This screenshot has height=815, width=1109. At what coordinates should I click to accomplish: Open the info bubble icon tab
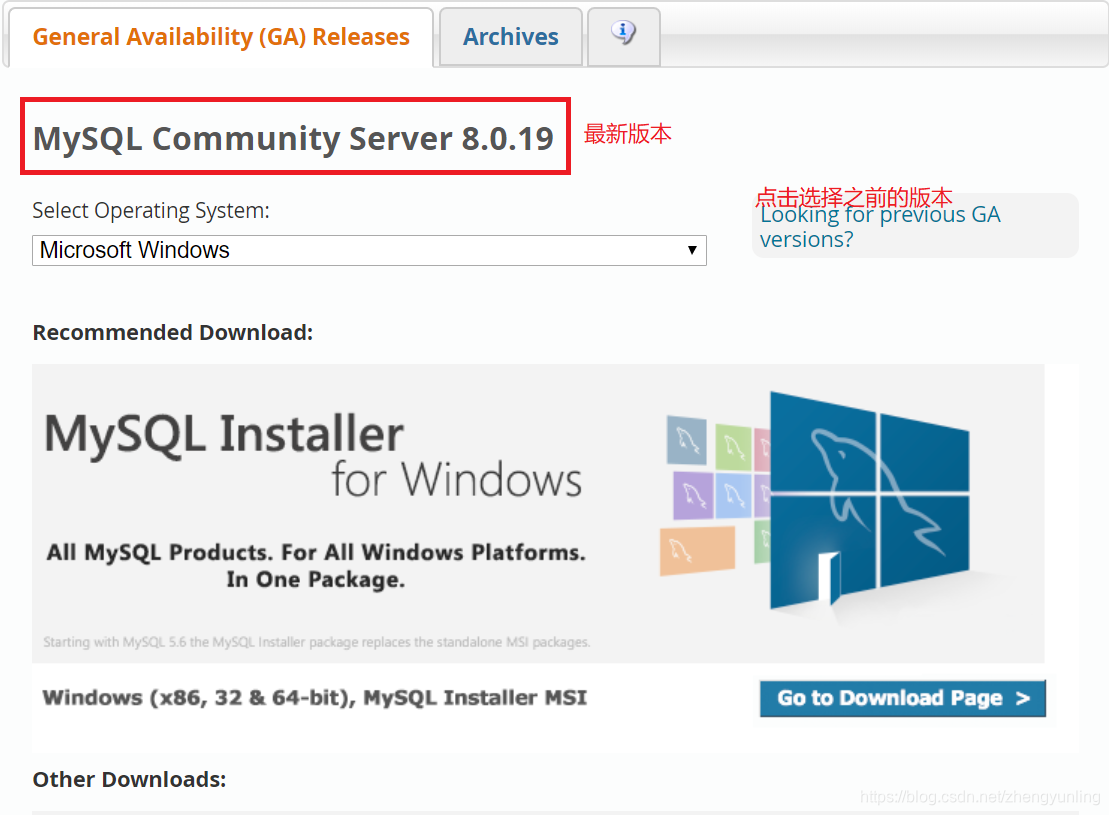[624, 35]
